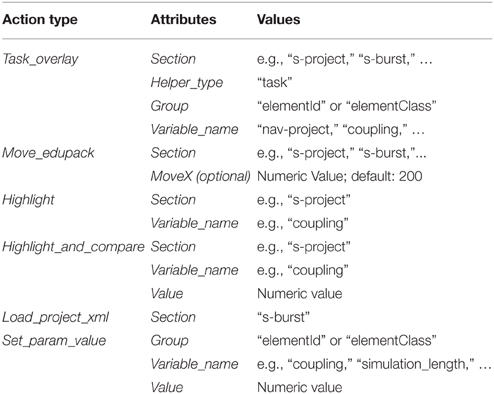Click the Group attribute under Task_overlay

[169, 106]
